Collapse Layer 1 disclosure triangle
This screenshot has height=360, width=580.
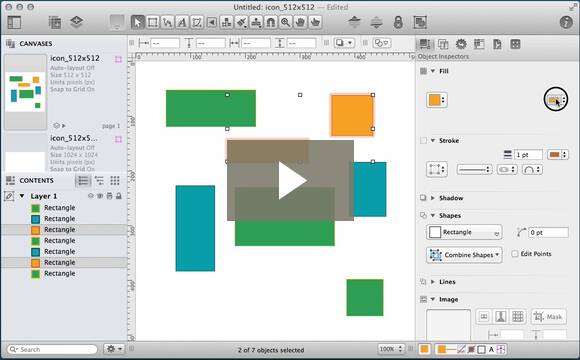coord(22,196)
